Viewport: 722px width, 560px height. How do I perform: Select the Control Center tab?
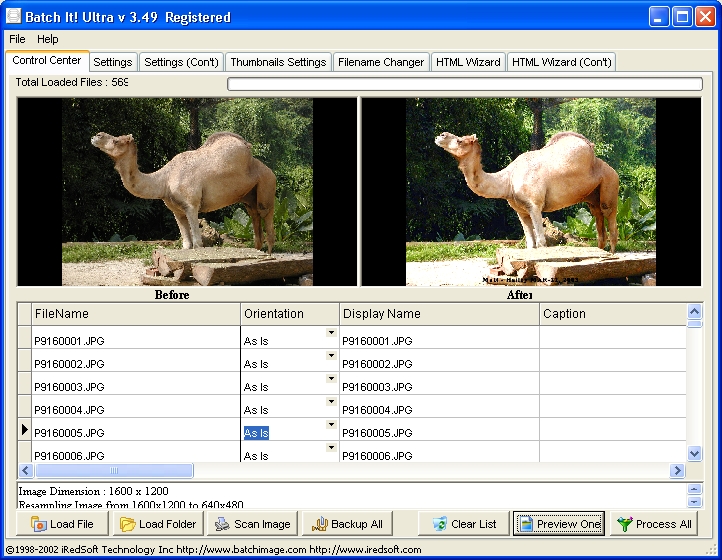(x=47, y=60)
